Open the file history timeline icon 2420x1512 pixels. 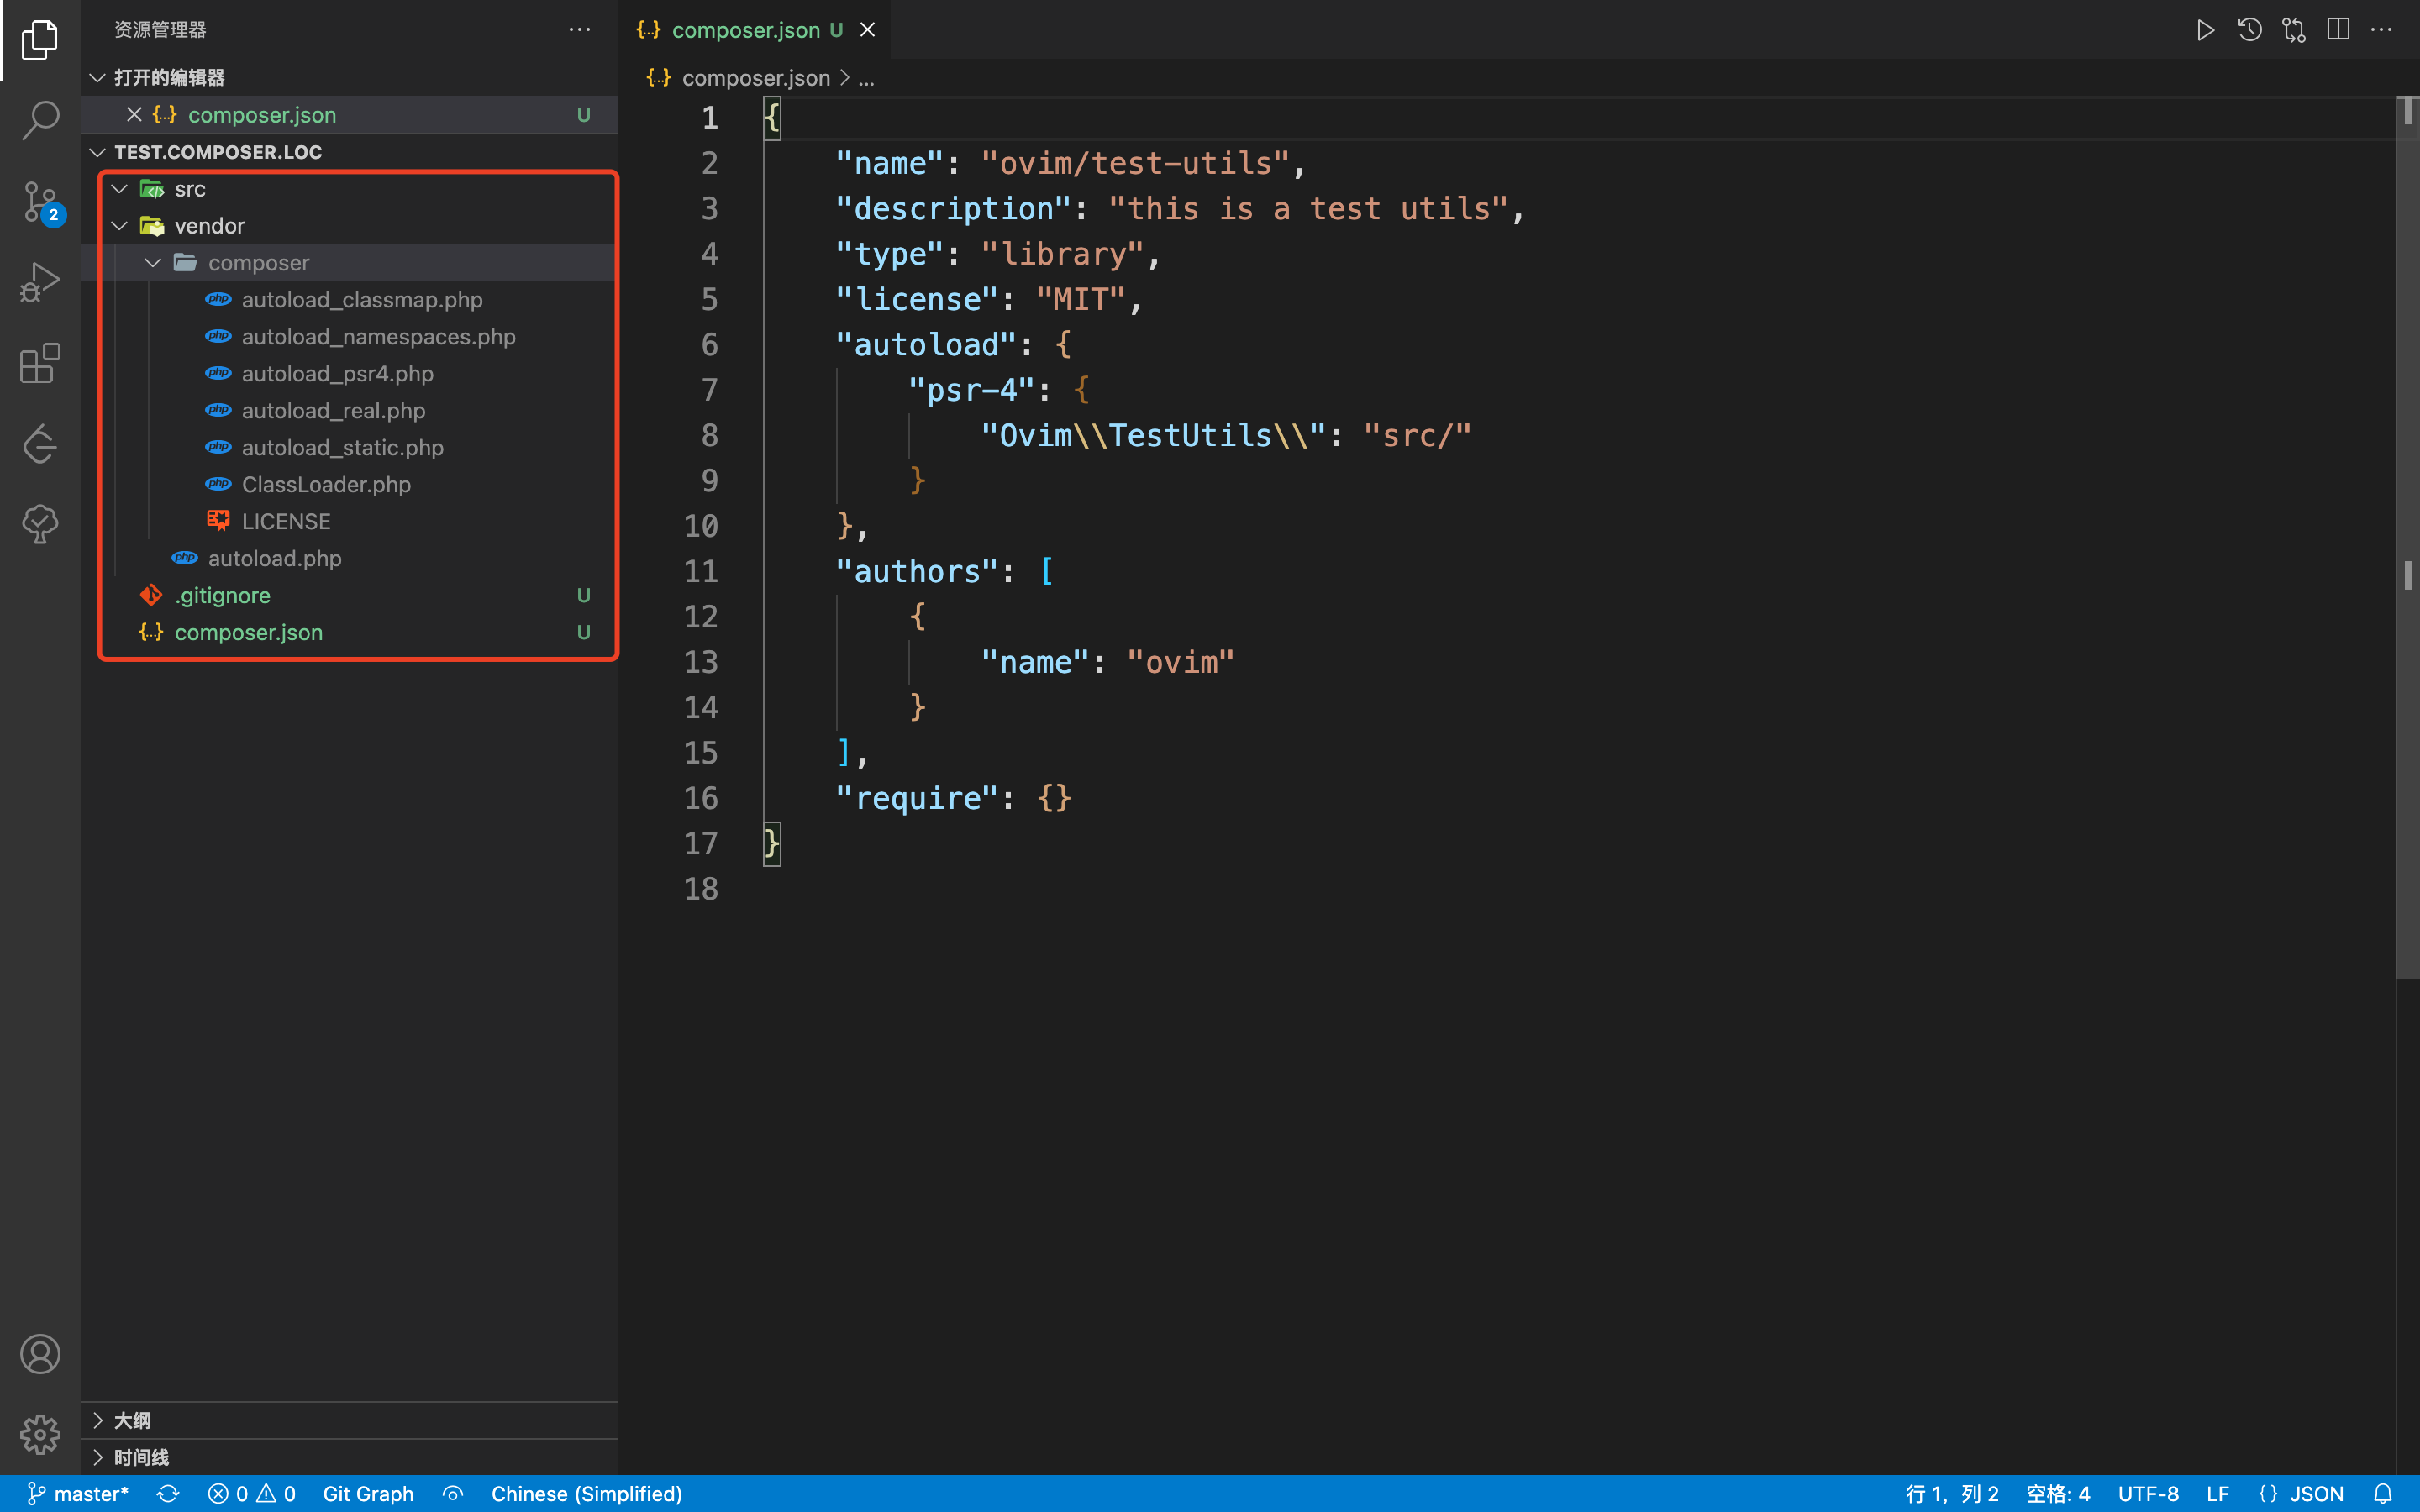(2249, 30)
